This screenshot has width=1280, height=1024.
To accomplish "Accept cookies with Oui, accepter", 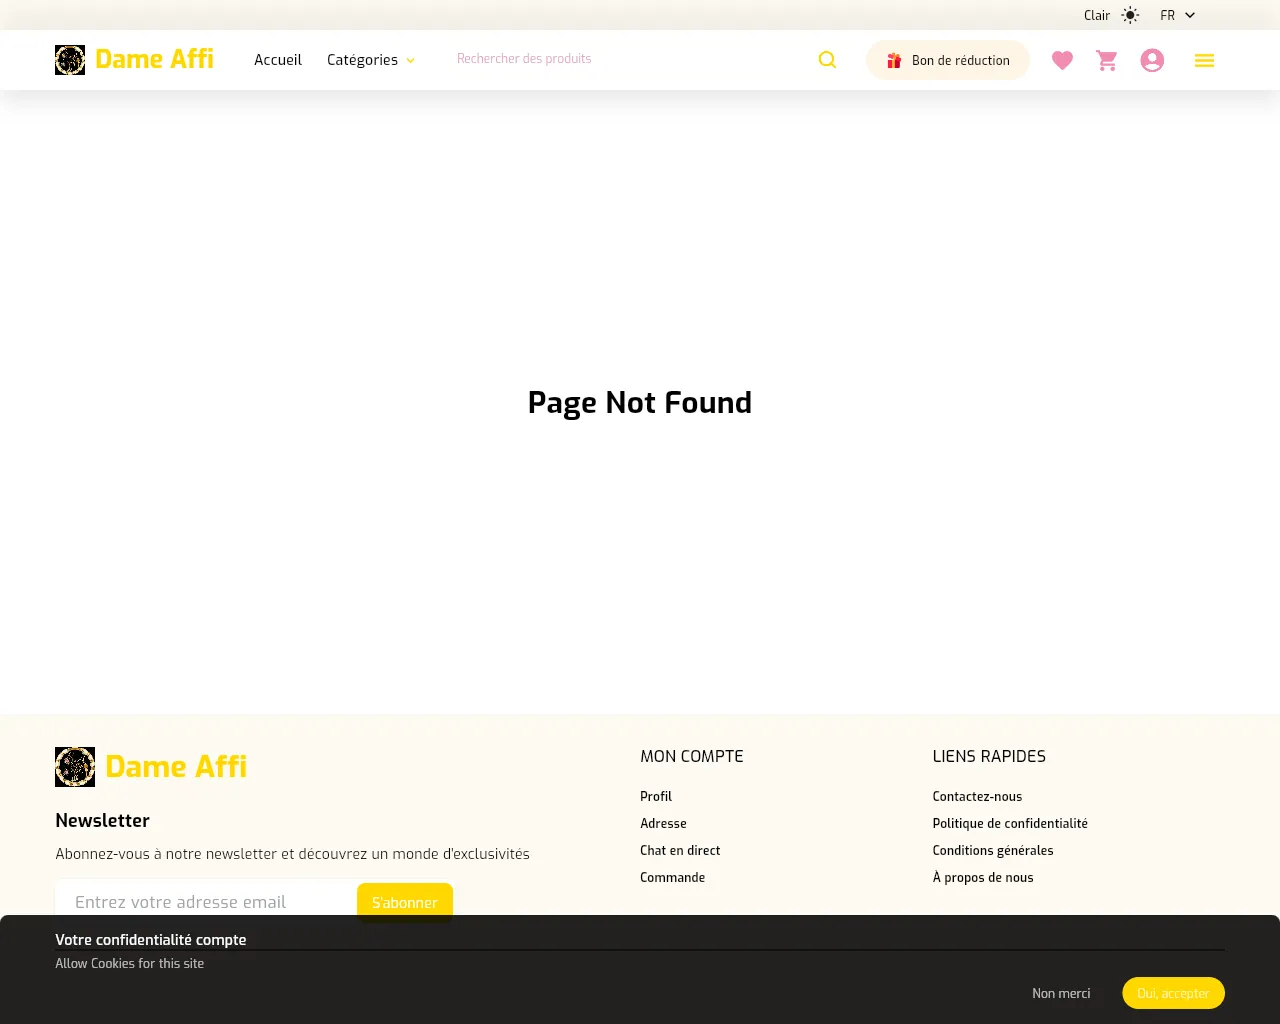I will click(1173, 993).
